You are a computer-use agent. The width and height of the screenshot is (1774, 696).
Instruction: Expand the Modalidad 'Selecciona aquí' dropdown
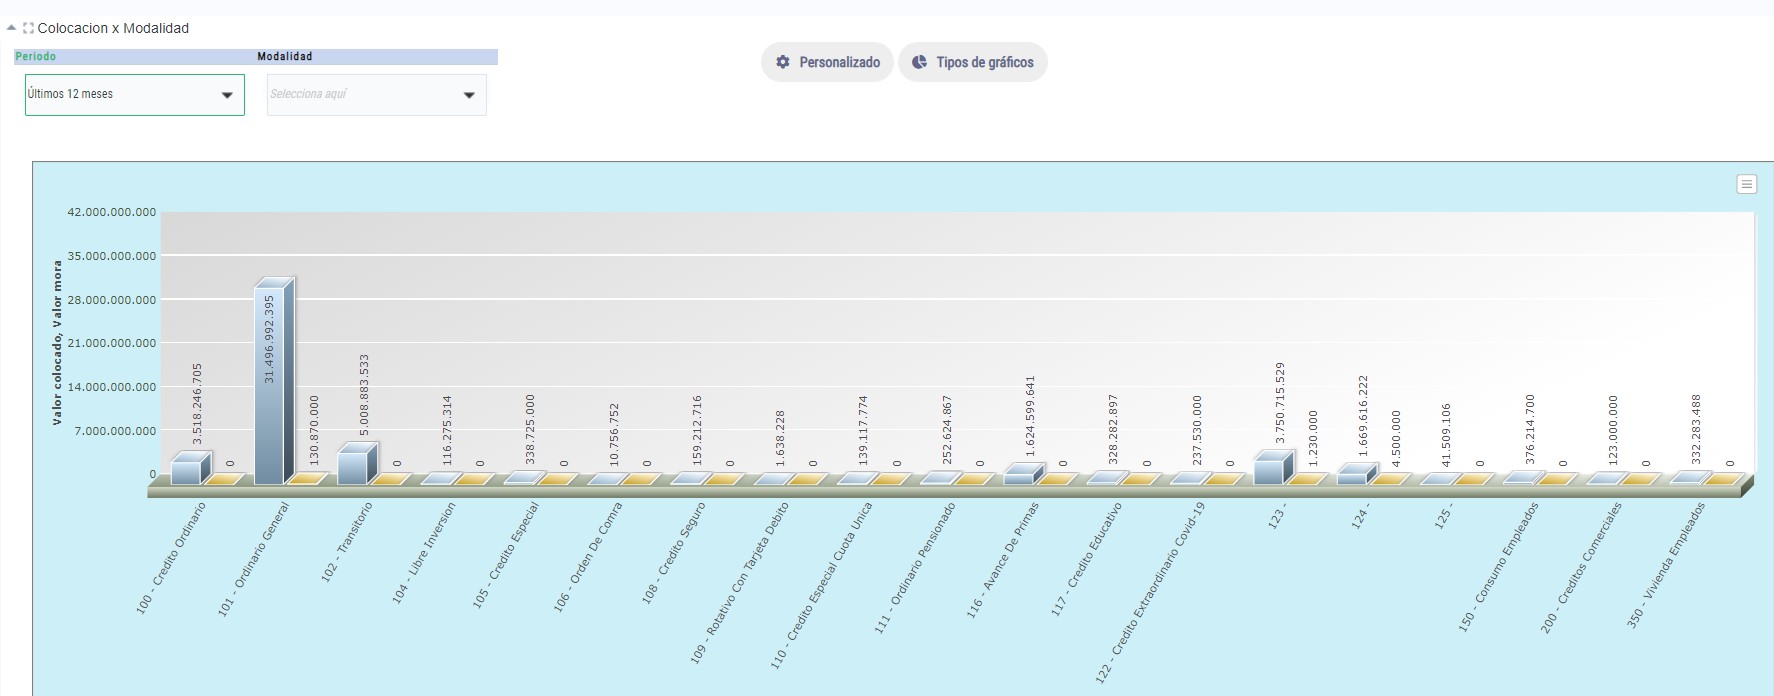coord(376,95)
